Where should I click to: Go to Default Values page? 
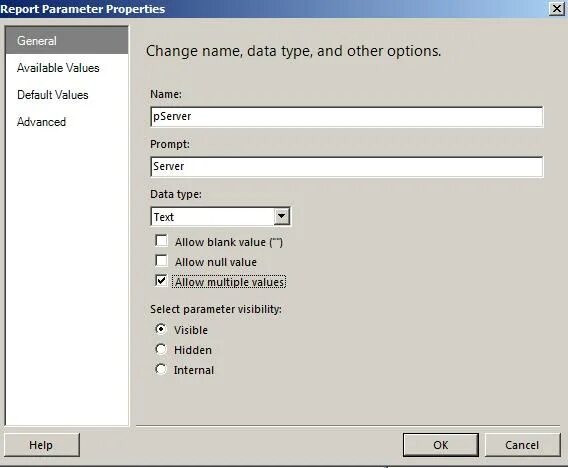[53, 95]
